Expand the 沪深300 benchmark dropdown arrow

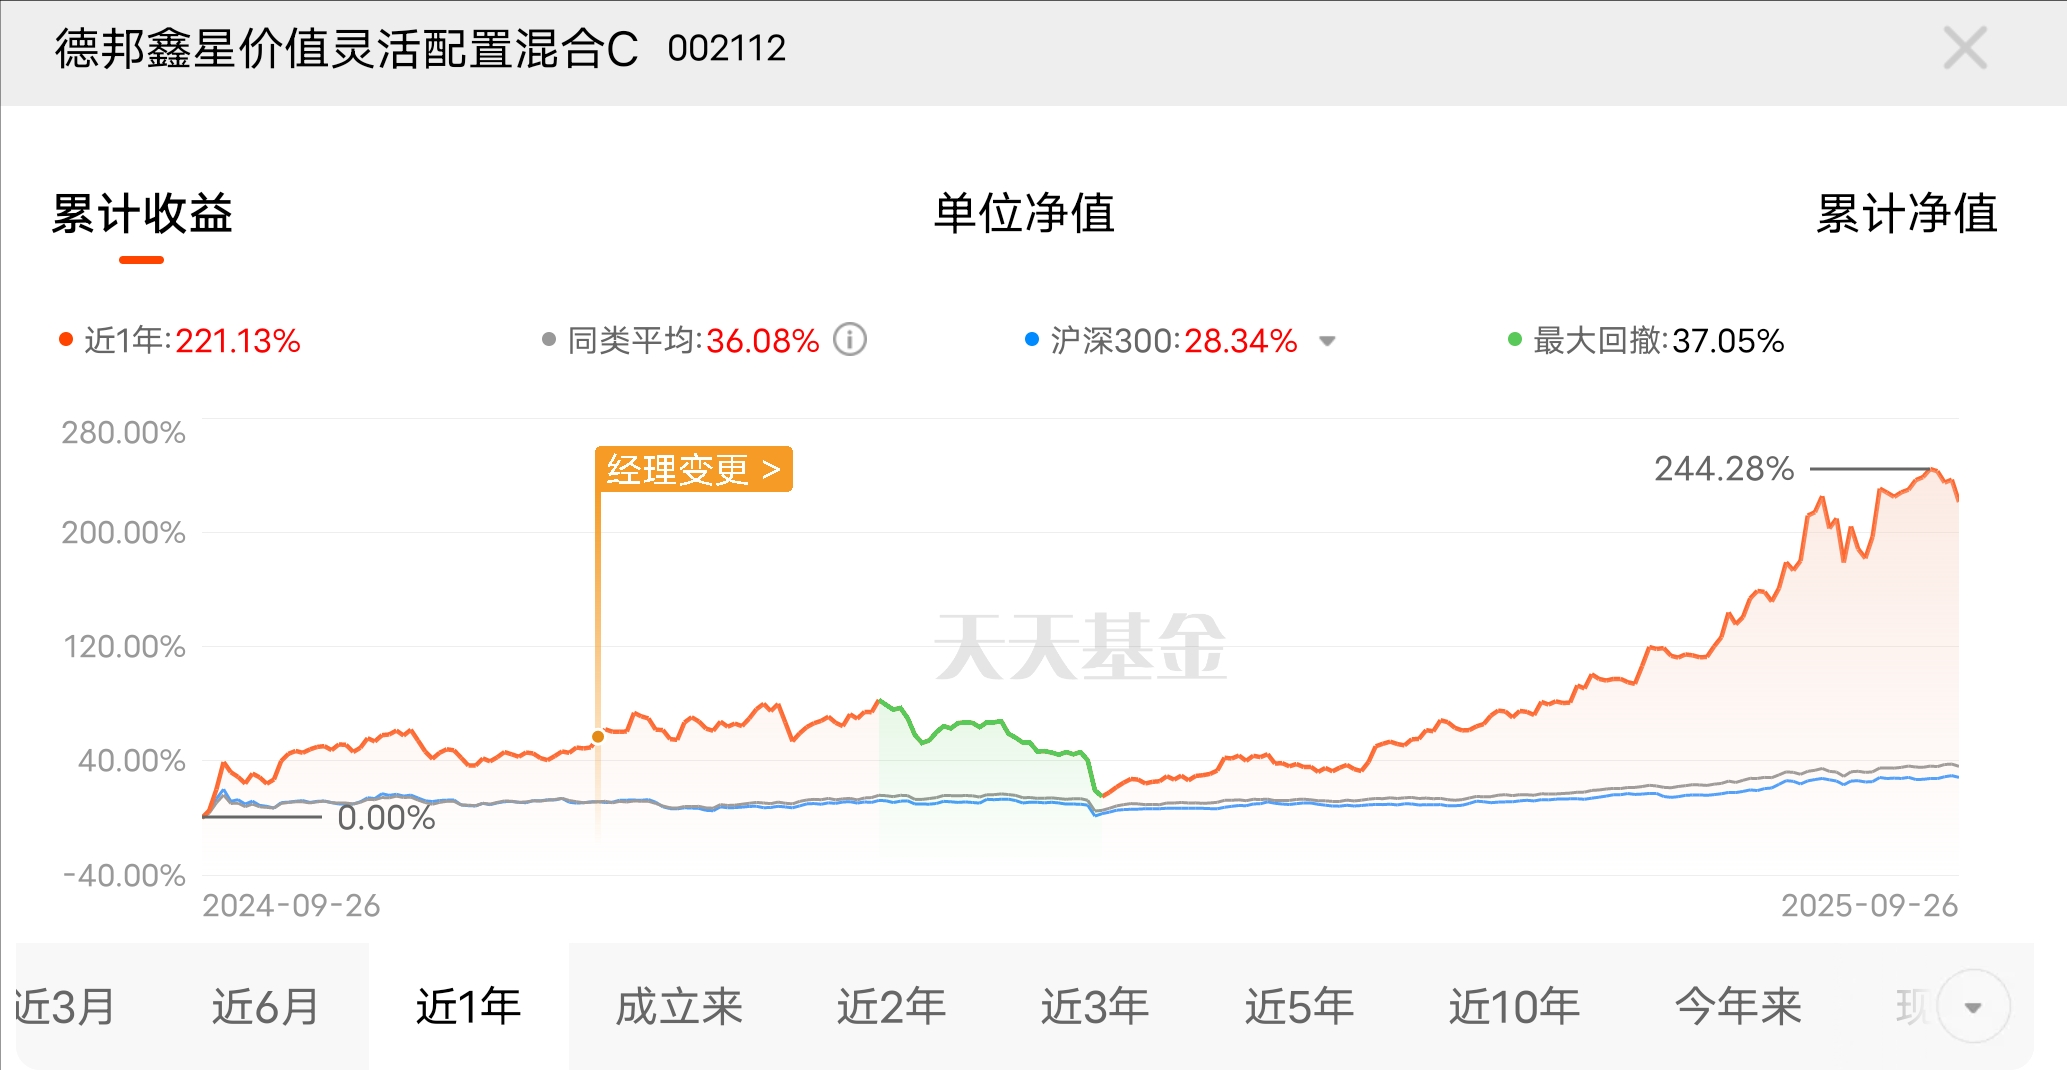pyautogui.click(x=1327, y=341)
